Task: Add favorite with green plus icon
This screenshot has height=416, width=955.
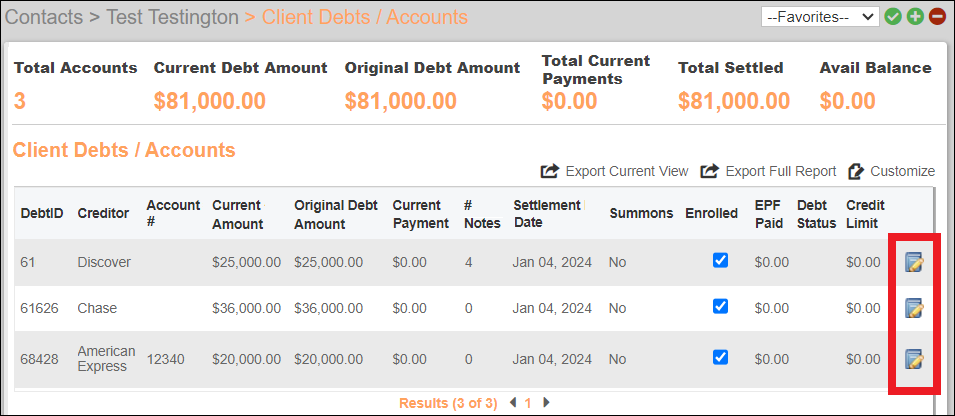Action: [x=915, y=17]
